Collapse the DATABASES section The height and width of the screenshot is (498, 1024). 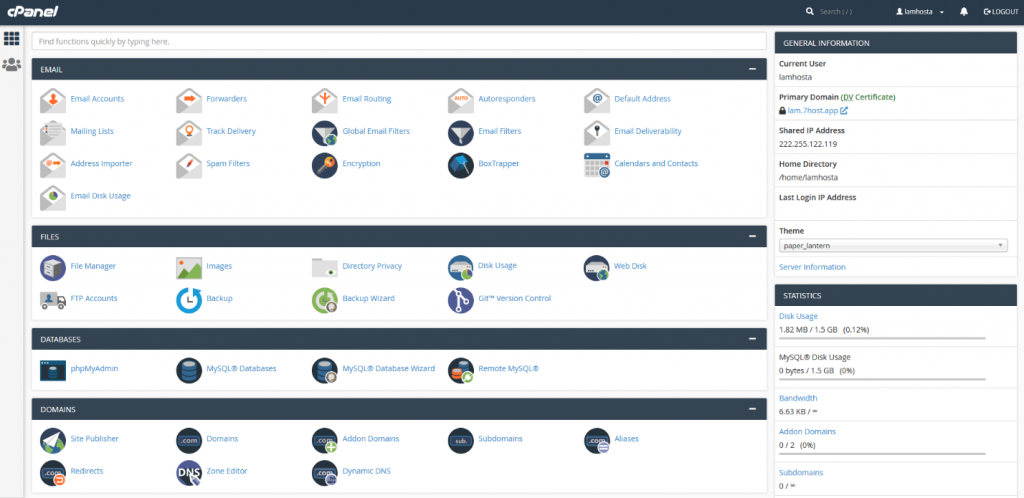tap(752, 339)
